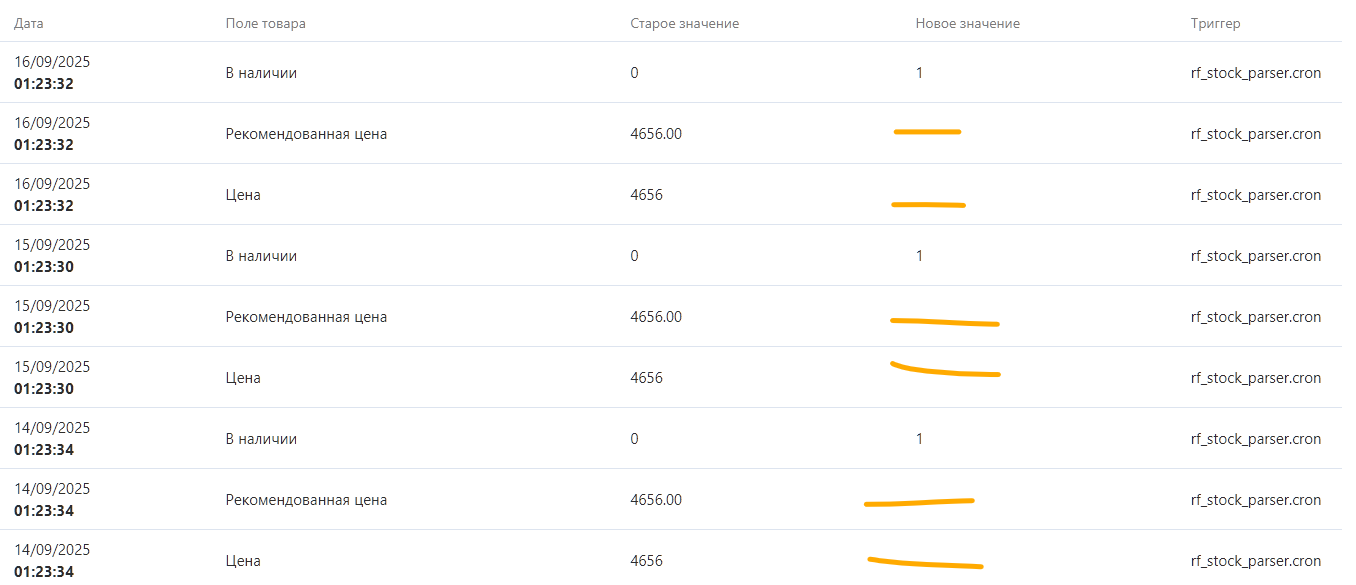Select "Рекомендованная цена" field for 16/09/2025

(x=306, y=134)
